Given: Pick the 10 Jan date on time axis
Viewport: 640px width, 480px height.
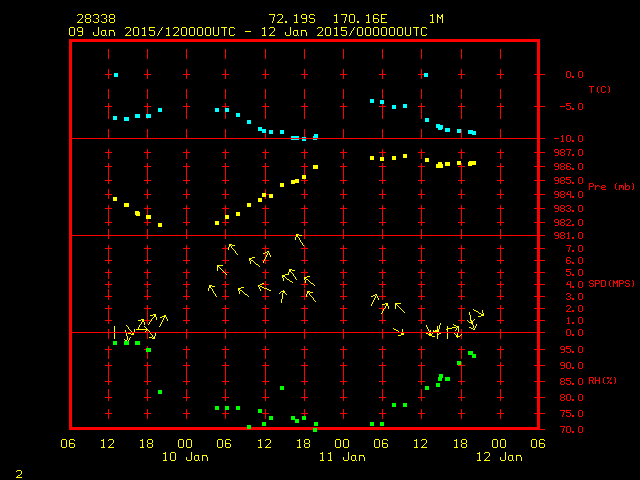Looking at the screenshot, I should pos(185,457).
